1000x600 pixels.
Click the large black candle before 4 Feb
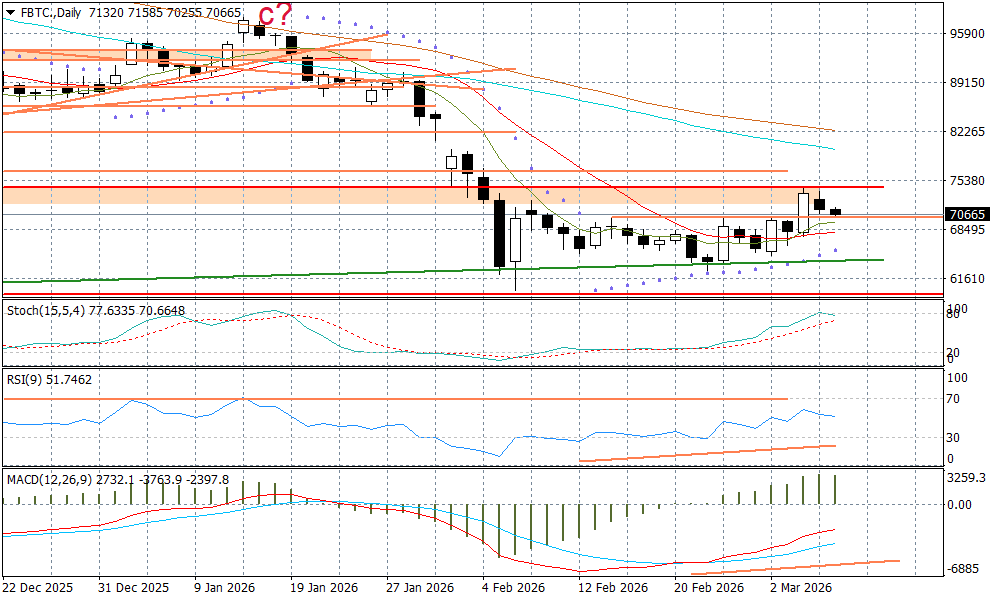[x=498, y=234]
